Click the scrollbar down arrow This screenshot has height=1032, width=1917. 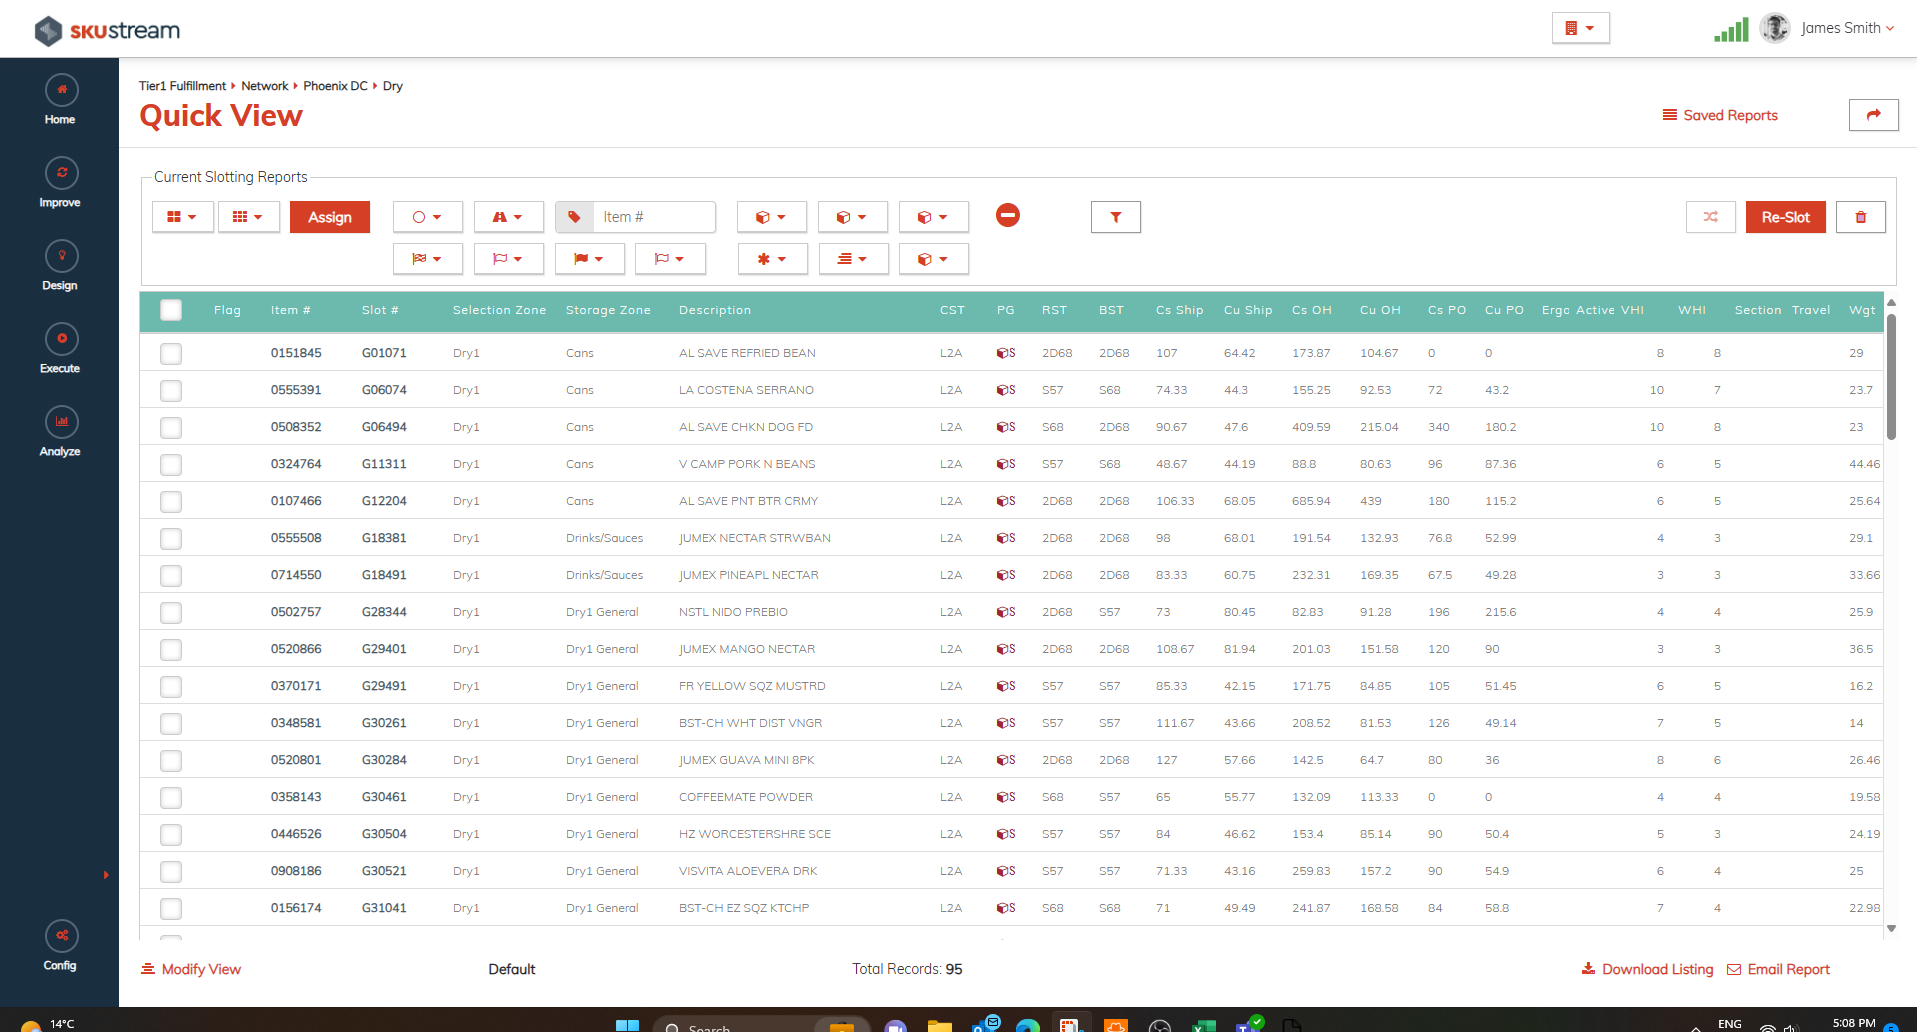[x=1891, y=929]
